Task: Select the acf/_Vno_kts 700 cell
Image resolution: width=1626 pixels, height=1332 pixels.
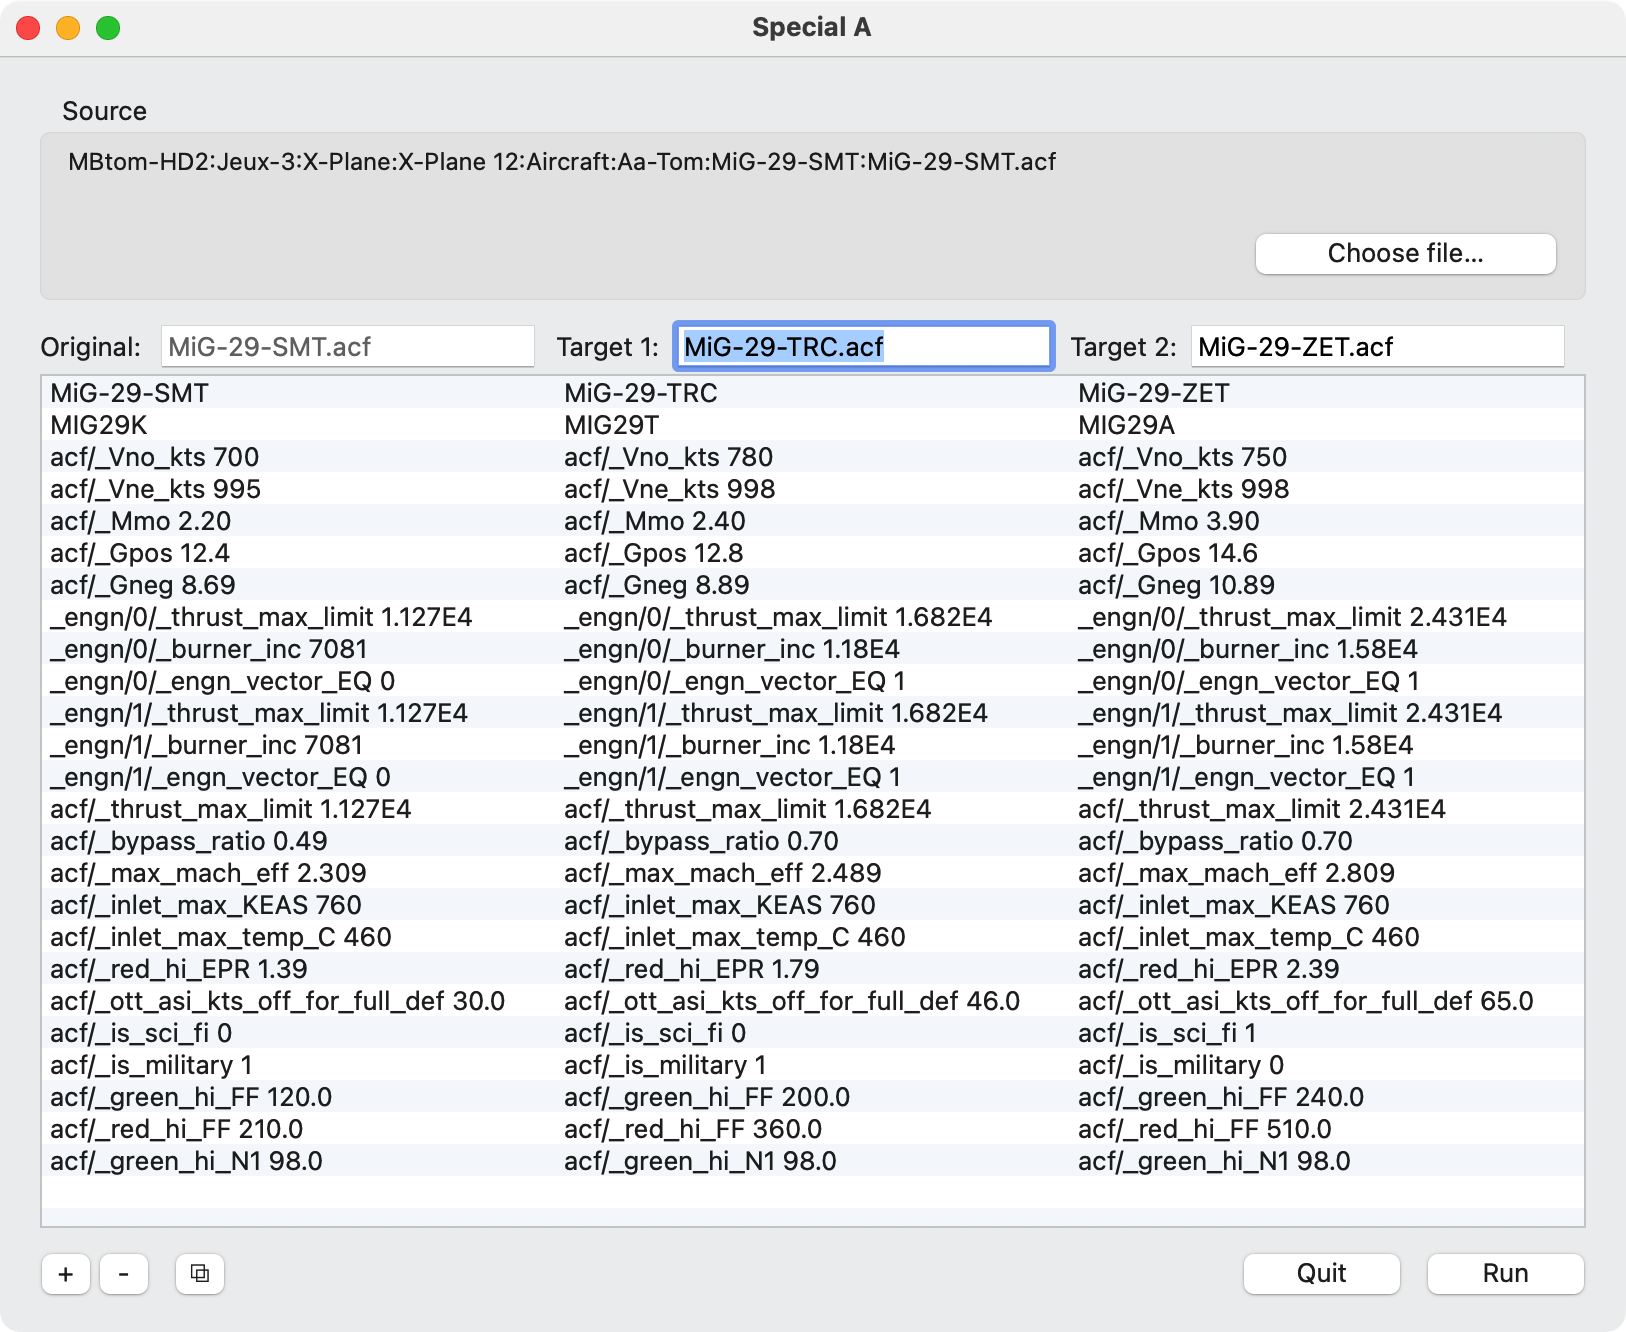Action: (x=155, y=457)
